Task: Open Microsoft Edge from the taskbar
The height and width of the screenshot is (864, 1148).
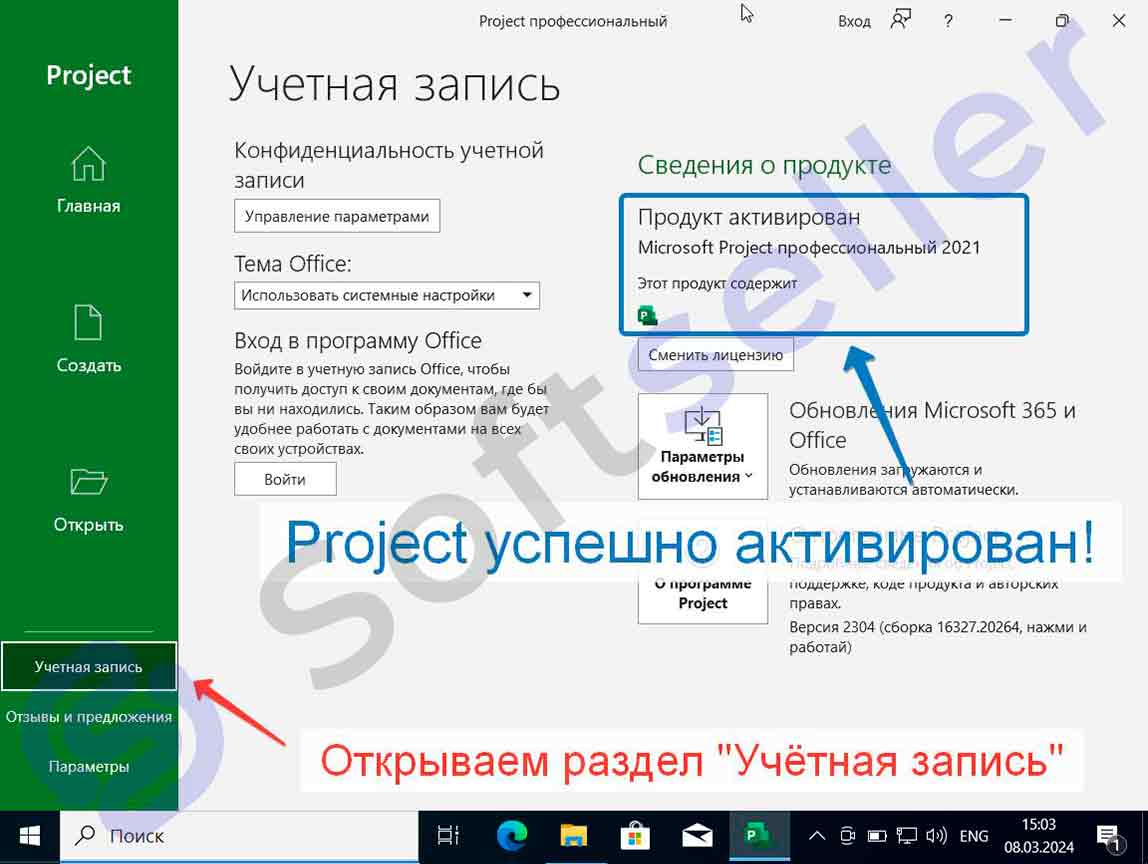Action: click(511, 836)
